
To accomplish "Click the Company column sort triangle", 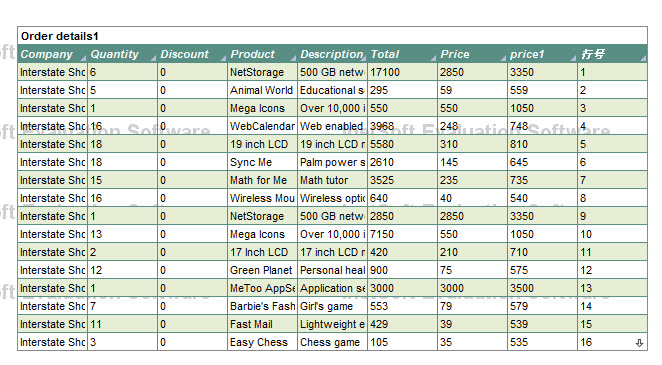I will tap(83, 59).
